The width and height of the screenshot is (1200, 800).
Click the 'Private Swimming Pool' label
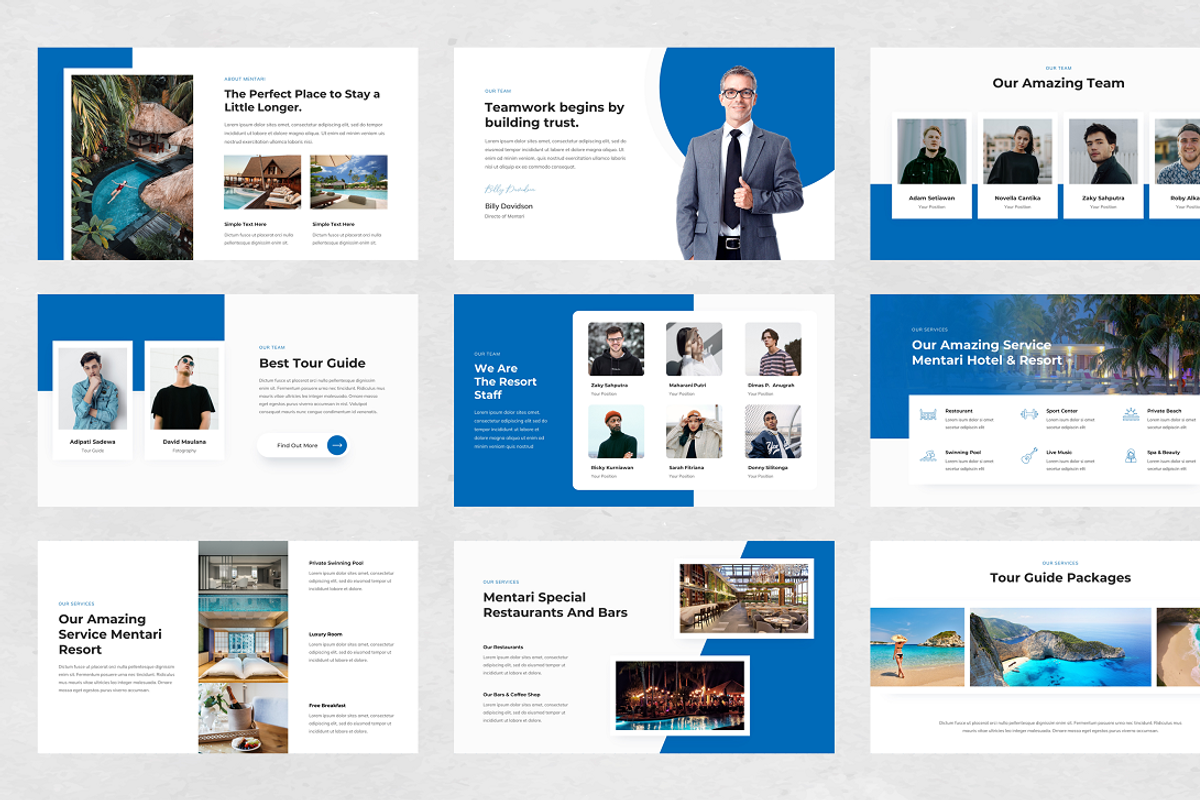pyautogui.click(x=336, y=563)
